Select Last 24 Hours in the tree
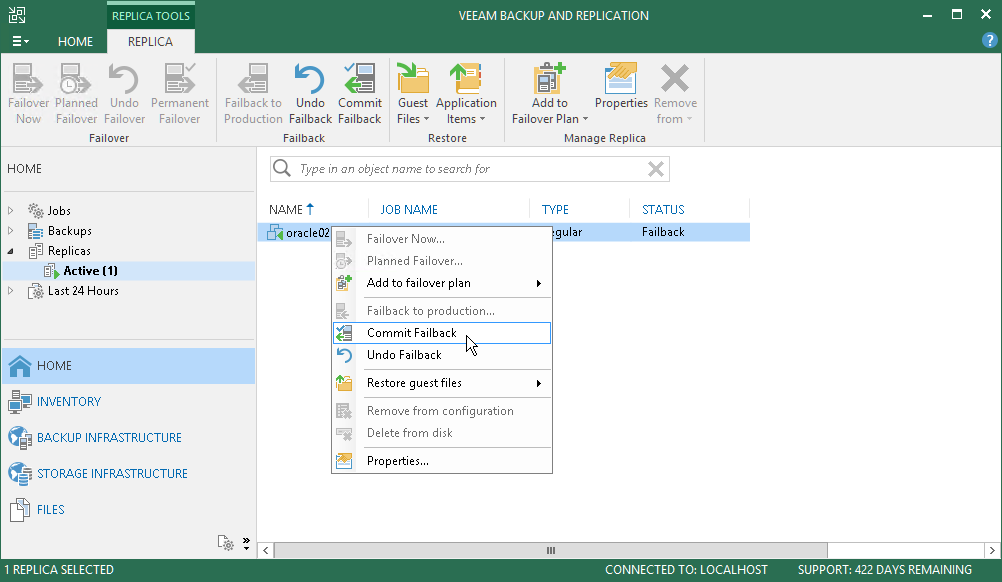1002x582 pixels. coord(83,291)
